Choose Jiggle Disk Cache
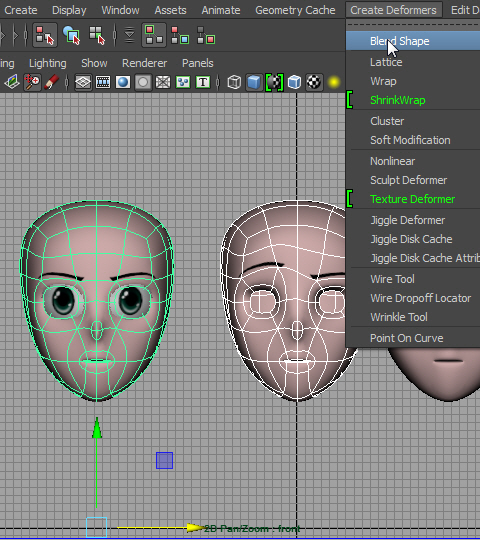 (413, 239)
